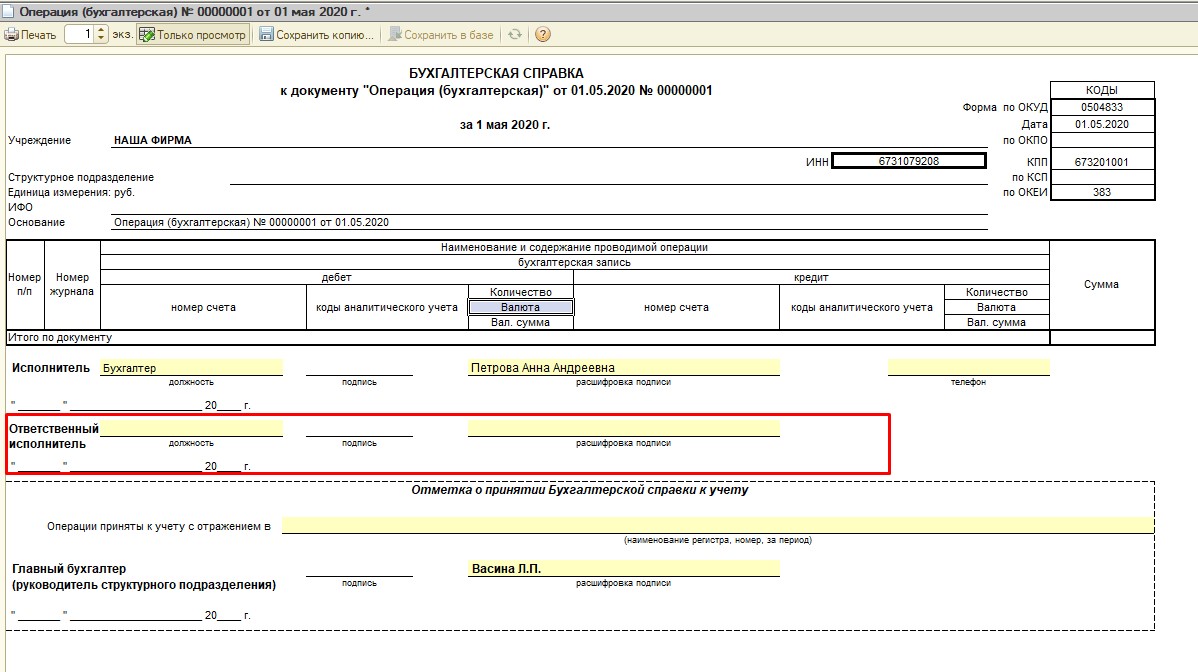Viewport: 1198px width, 672px height.
Task: Open help with the question mark icon
Action: coord(542,35)
